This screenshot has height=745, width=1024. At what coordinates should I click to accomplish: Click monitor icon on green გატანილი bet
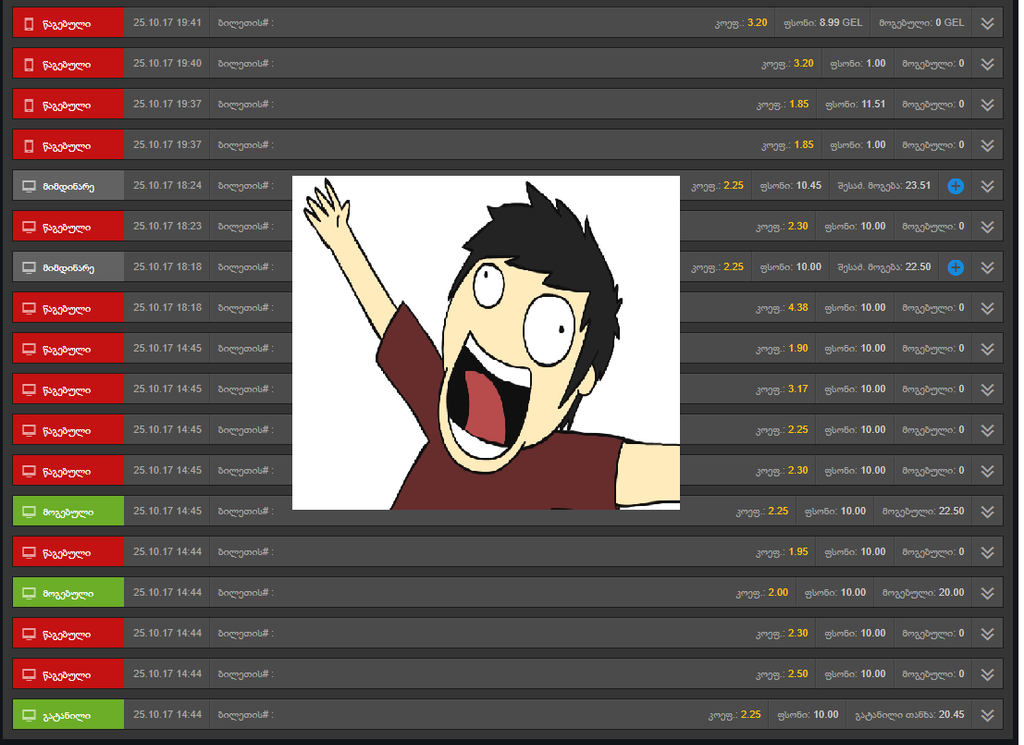[x=29, y=715]
